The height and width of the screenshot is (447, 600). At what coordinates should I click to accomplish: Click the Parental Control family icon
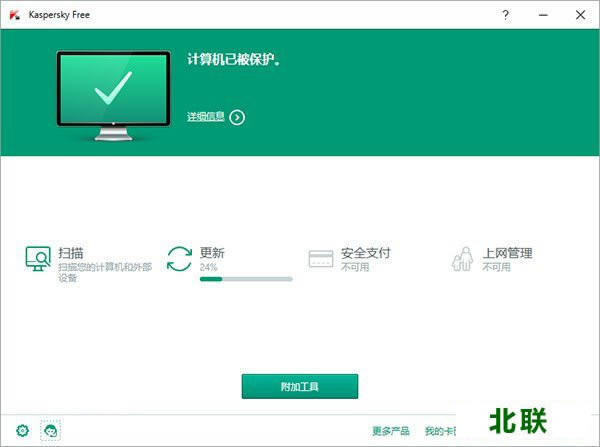point(462,259)
